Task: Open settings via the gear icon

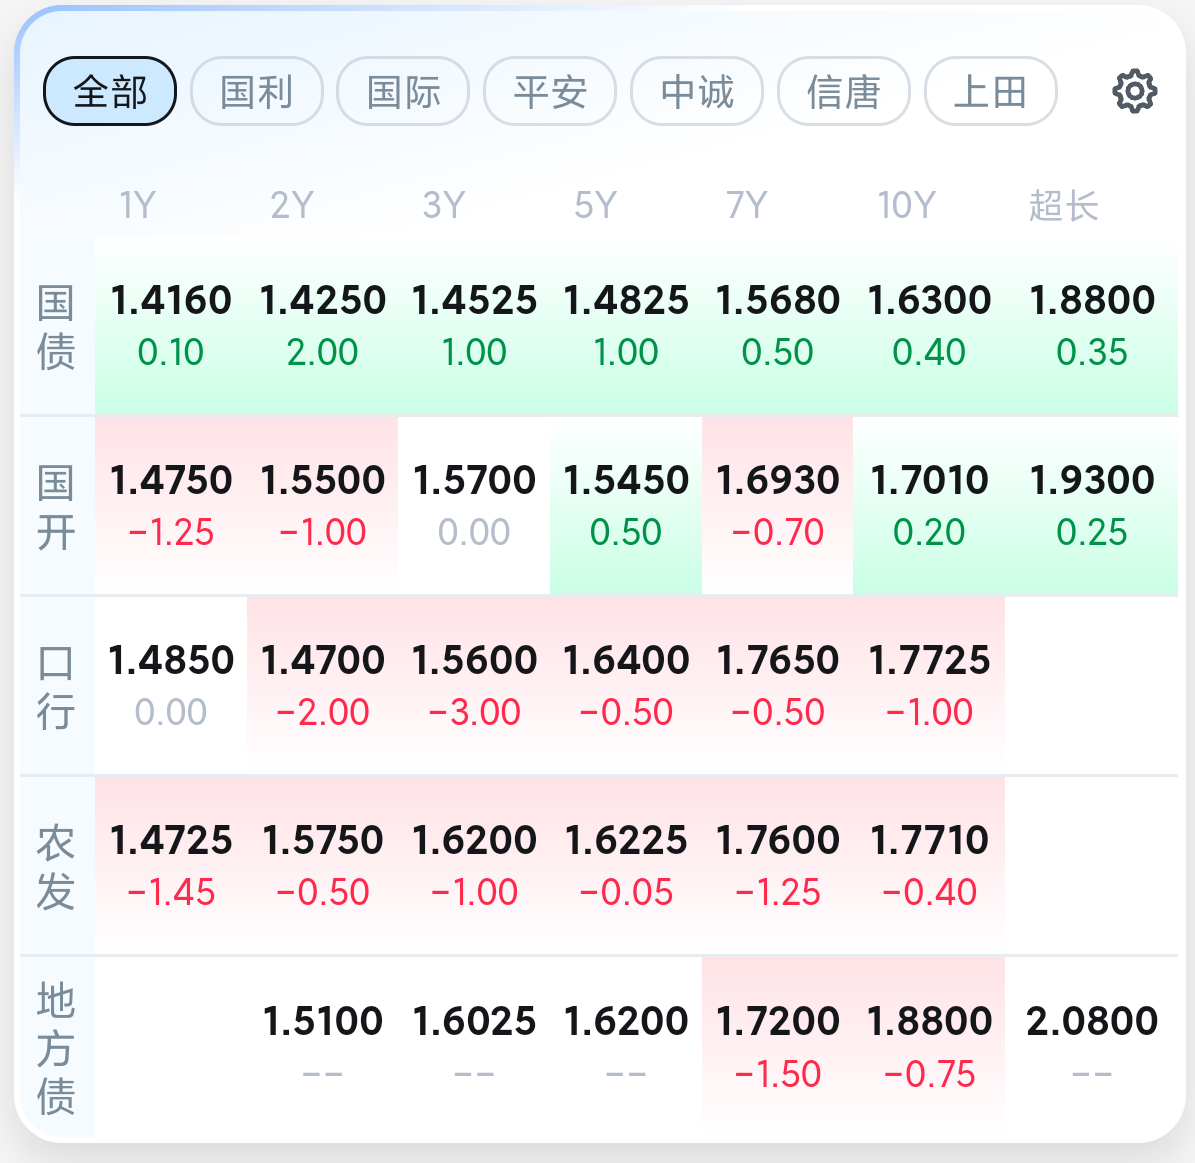Action: (1135, 91)
